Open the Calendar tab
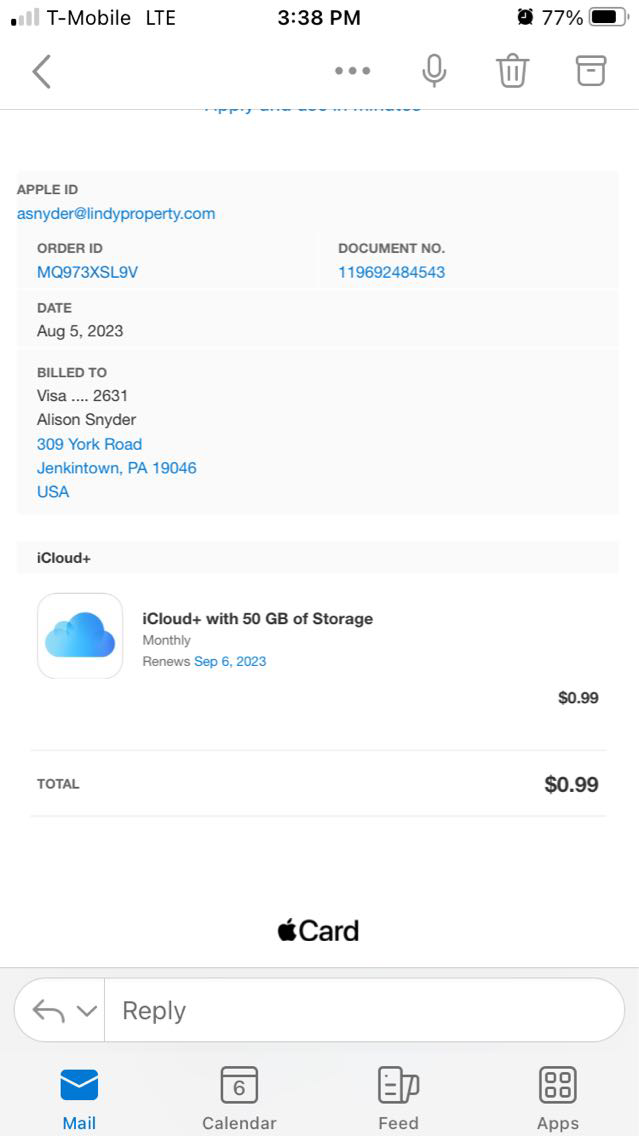 click(x=239, y=1098)
